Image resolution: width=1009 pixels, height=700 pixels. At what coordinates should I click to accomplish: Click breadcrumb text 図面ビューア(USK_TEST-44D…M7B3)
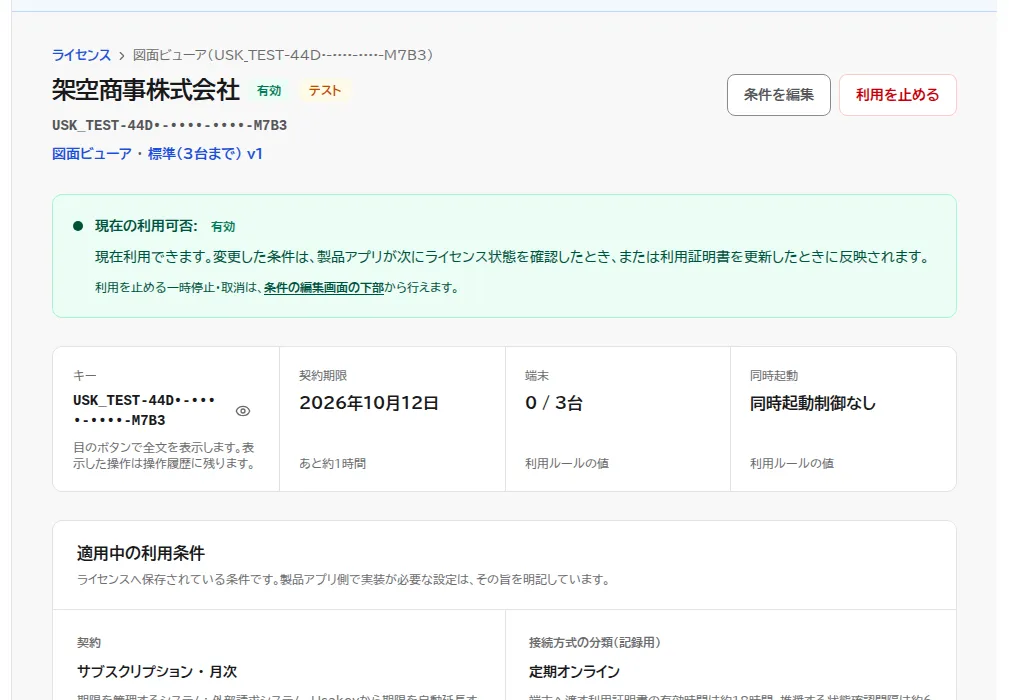(282, 55)
